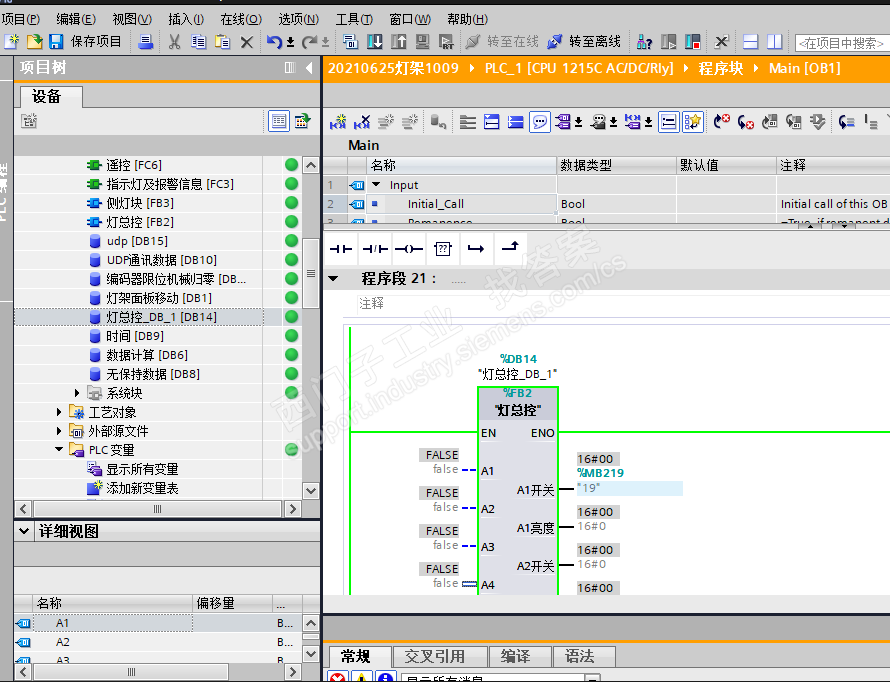Collapse the 程序段 21 network
The image size is (890, 682).
[x=334, y=279]
